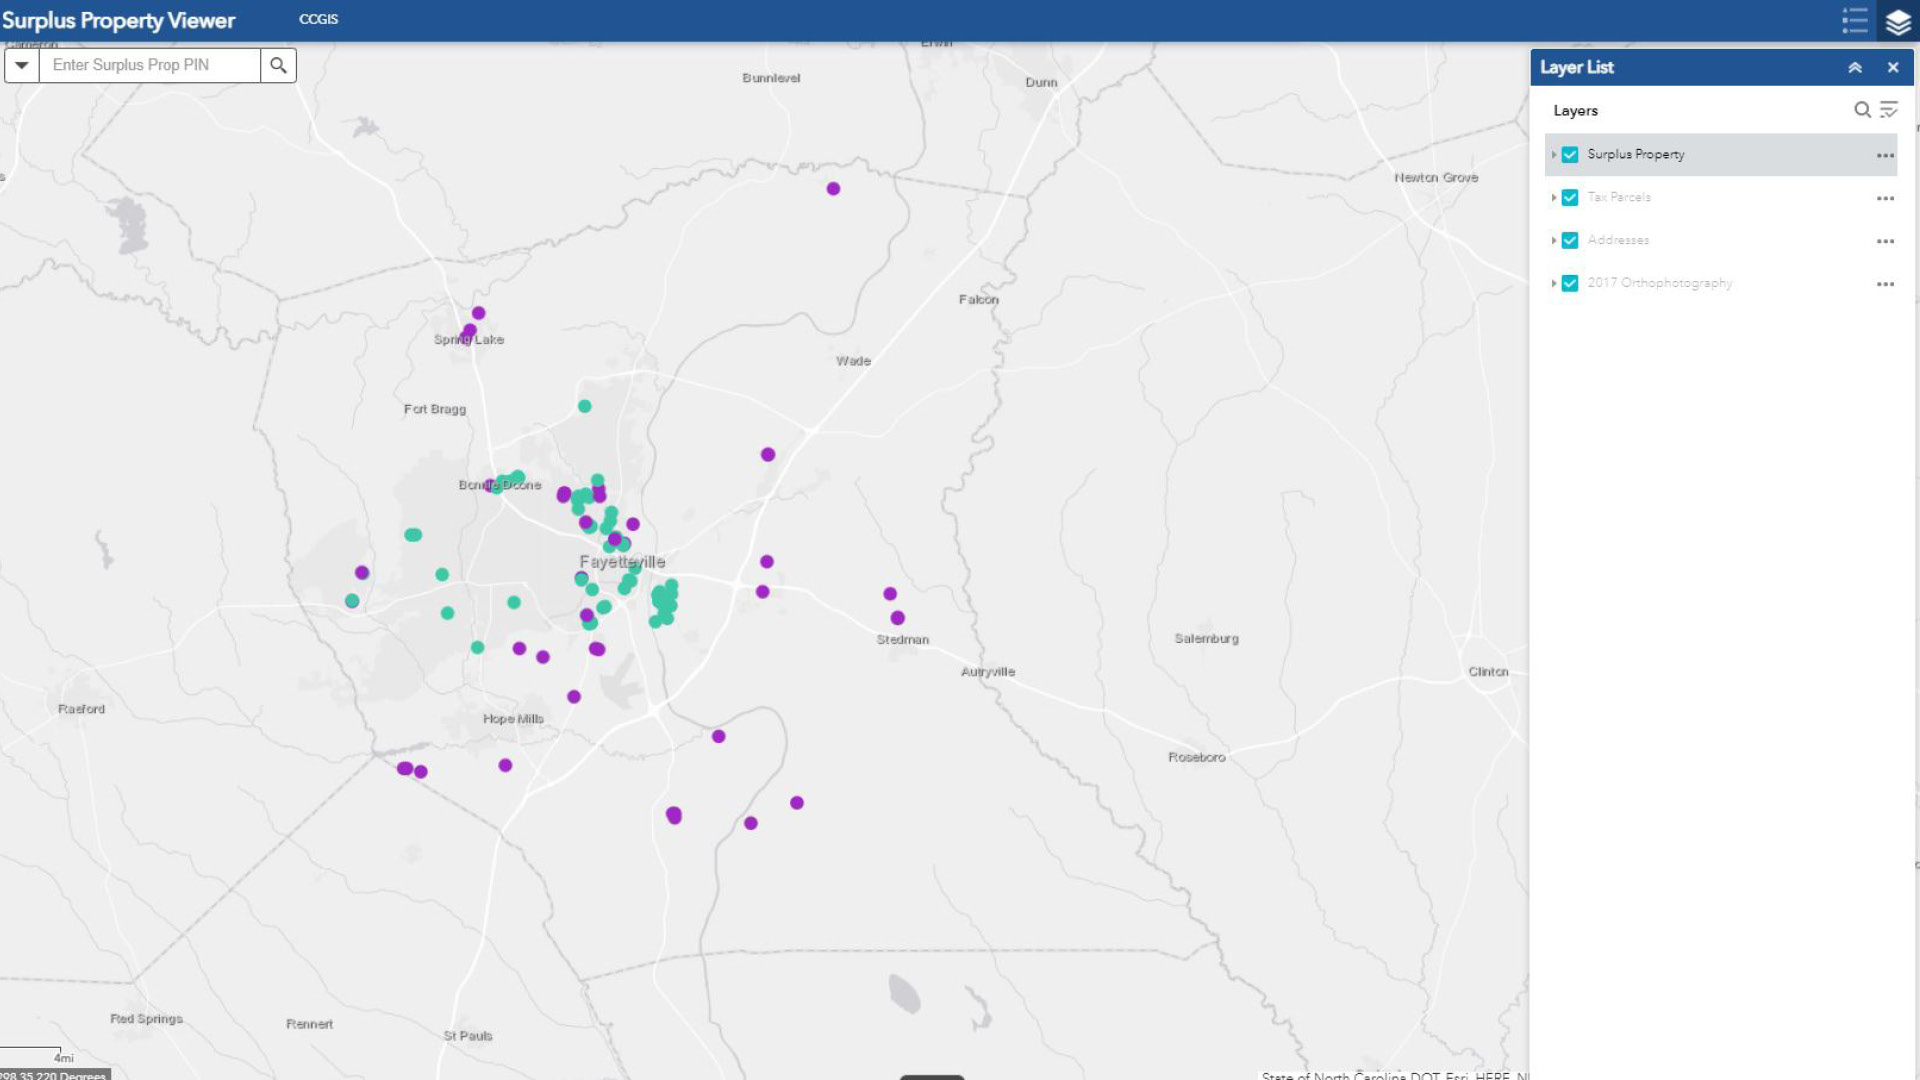Click the purple property point near Stedman
The height and width of the screenshot is (1080, 1920).
pyautogui.click(x=897, y=618)
